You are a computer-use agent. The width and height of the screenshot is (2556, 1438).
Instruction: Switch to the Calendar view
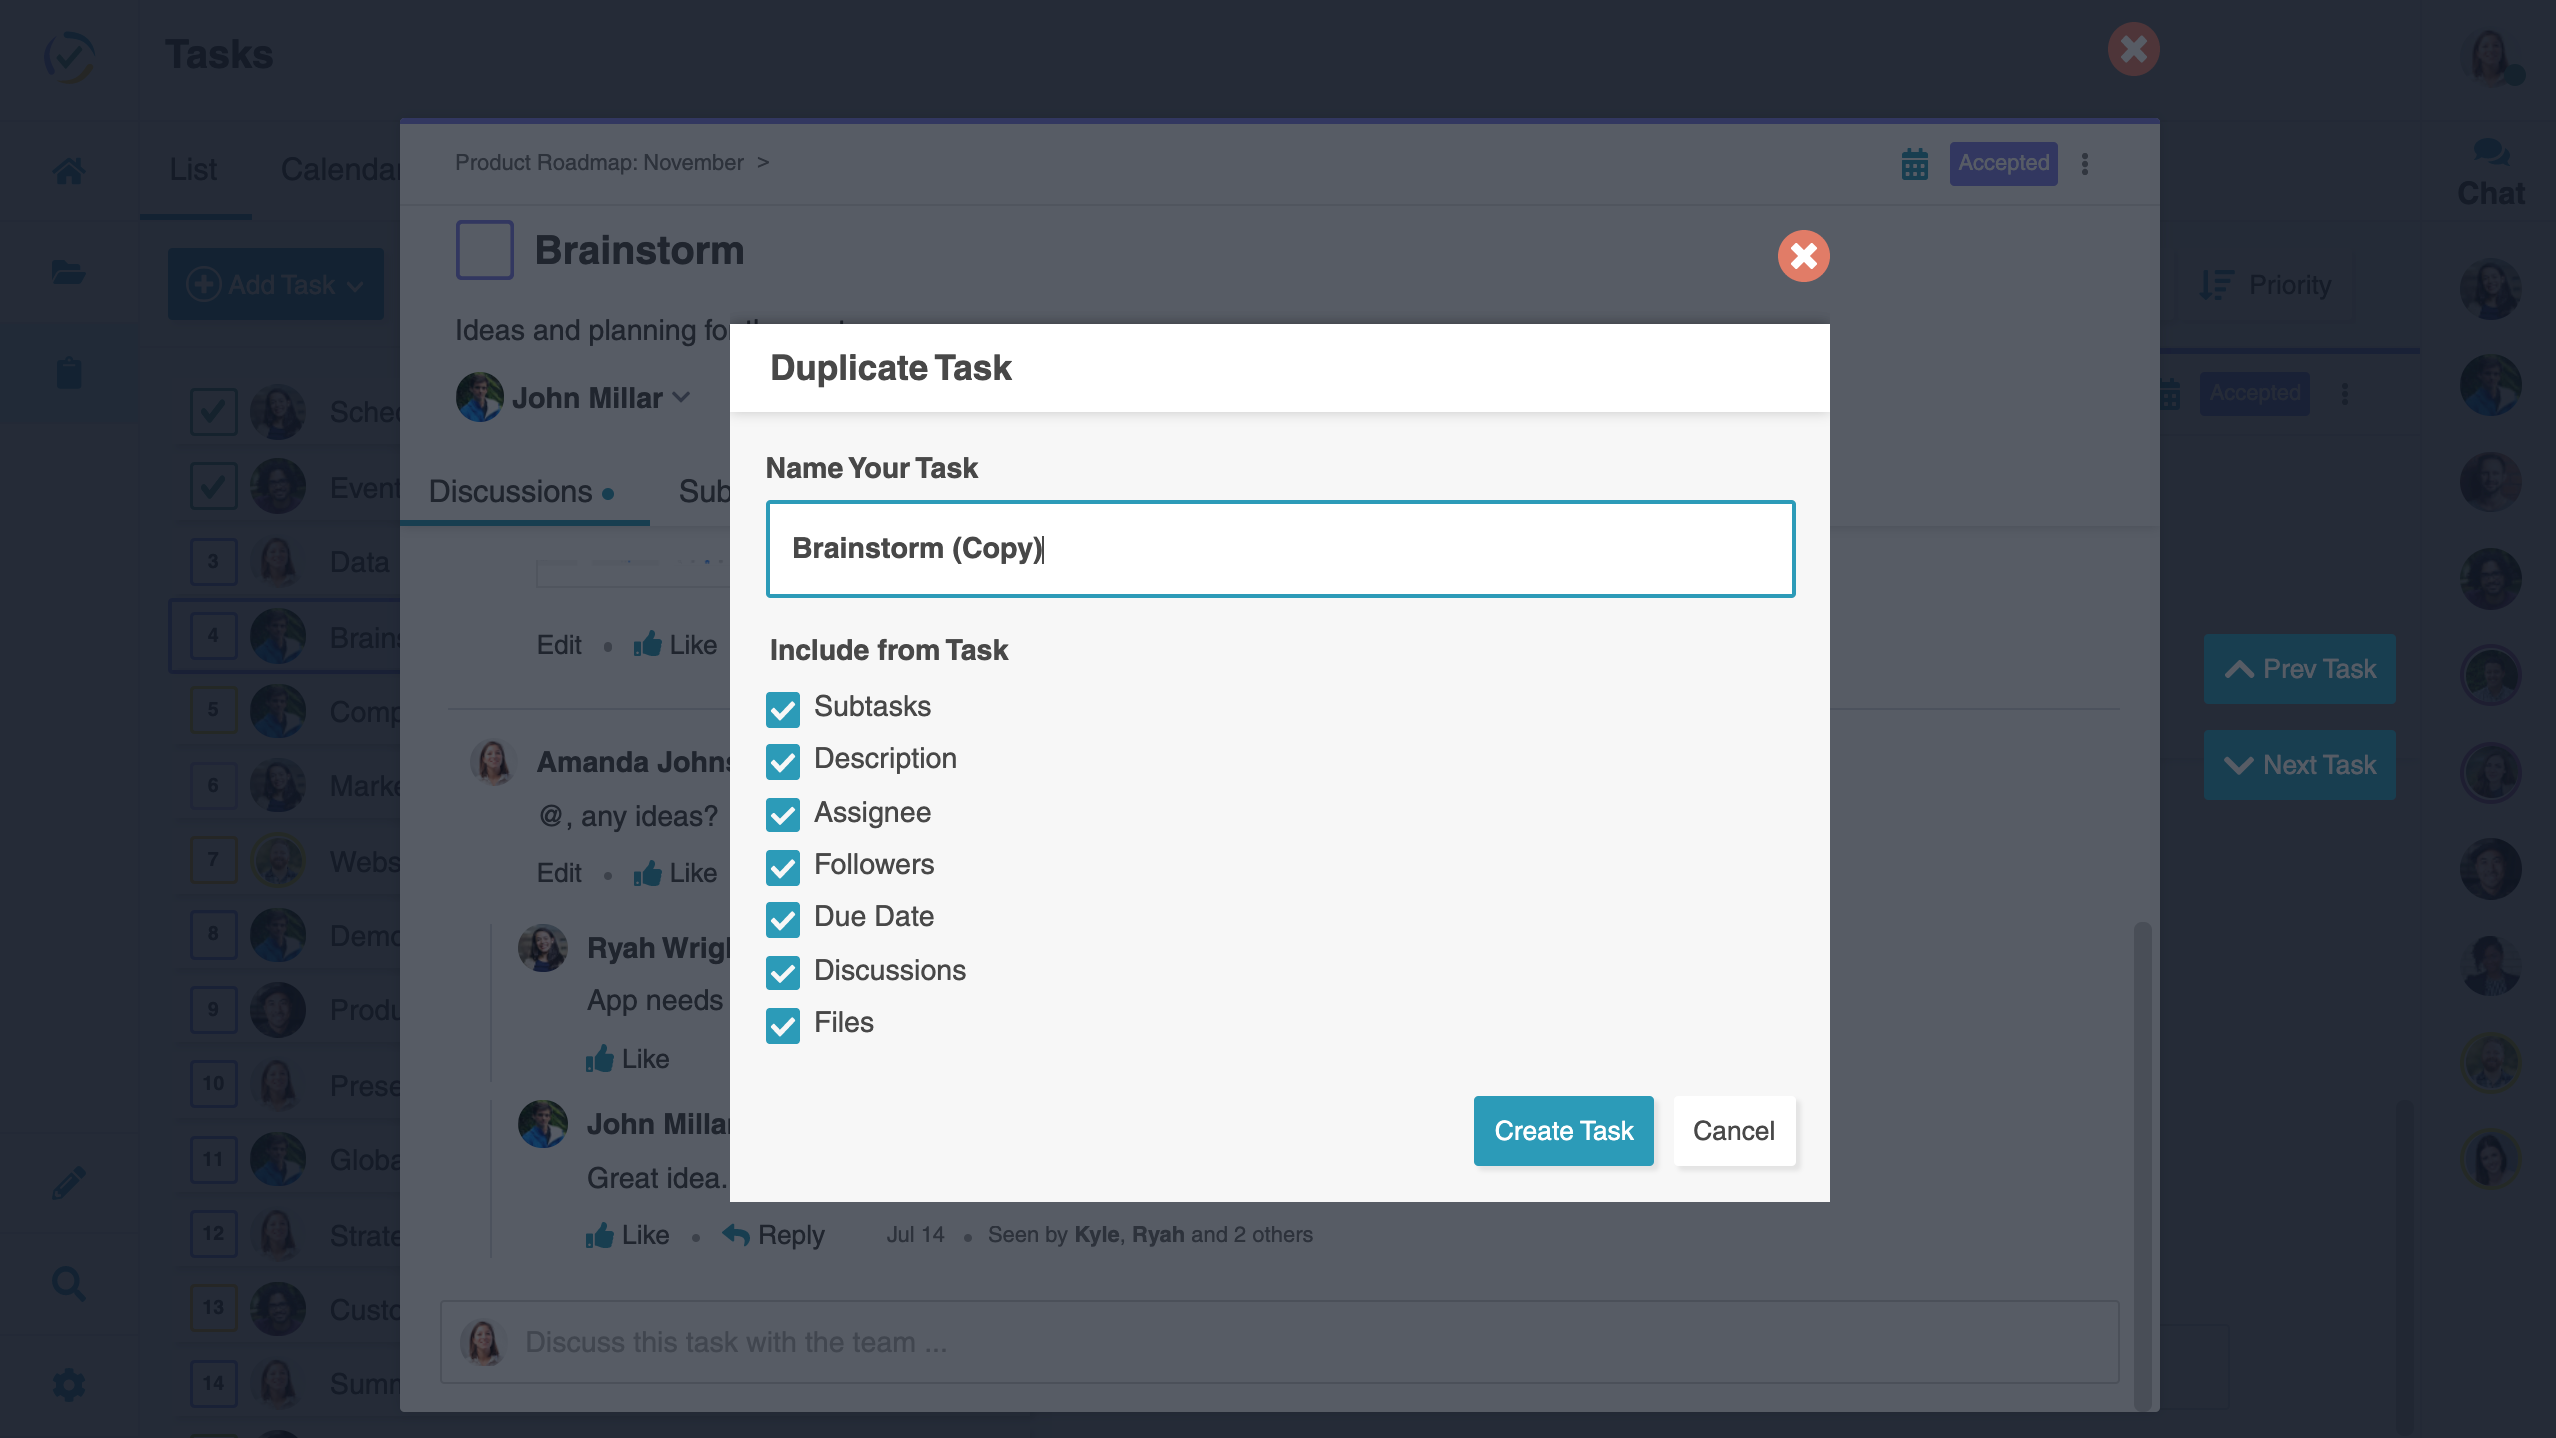click(x=340, y=170)
